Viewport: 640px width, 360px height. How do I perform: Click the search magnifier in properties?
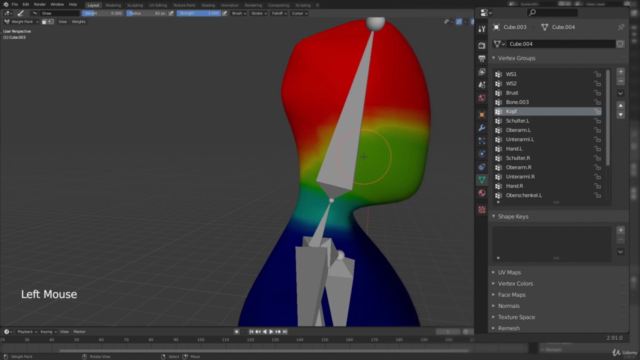(532, 13)
